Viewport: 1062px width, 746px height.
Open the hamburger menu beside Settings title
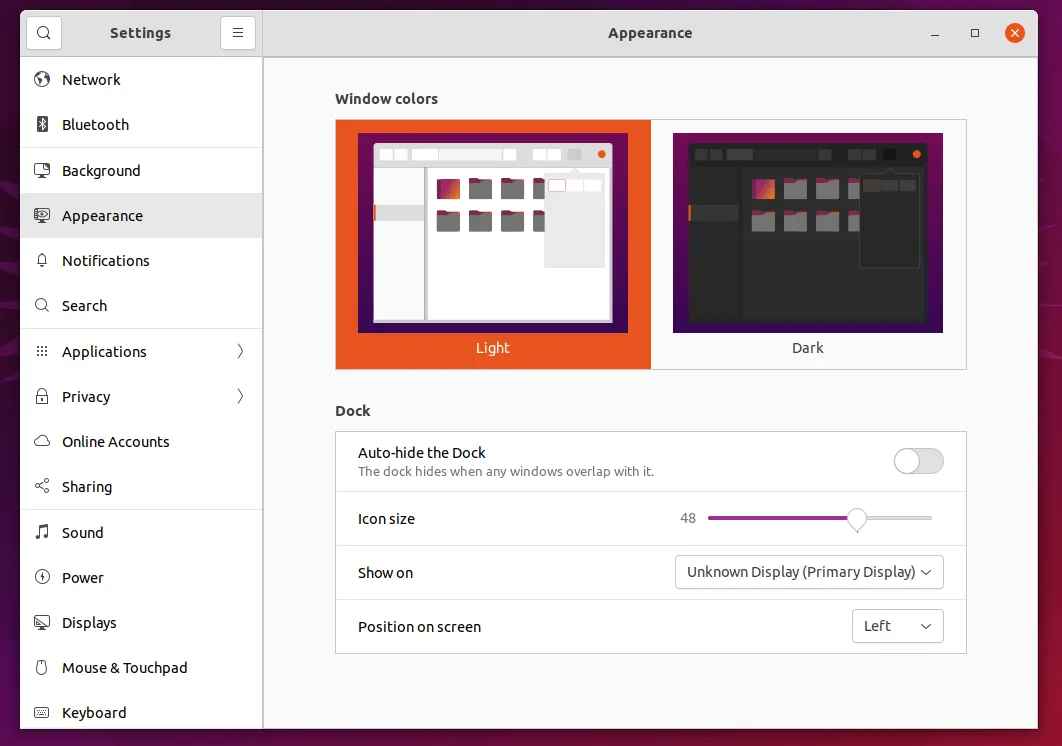tap(238, 33)
